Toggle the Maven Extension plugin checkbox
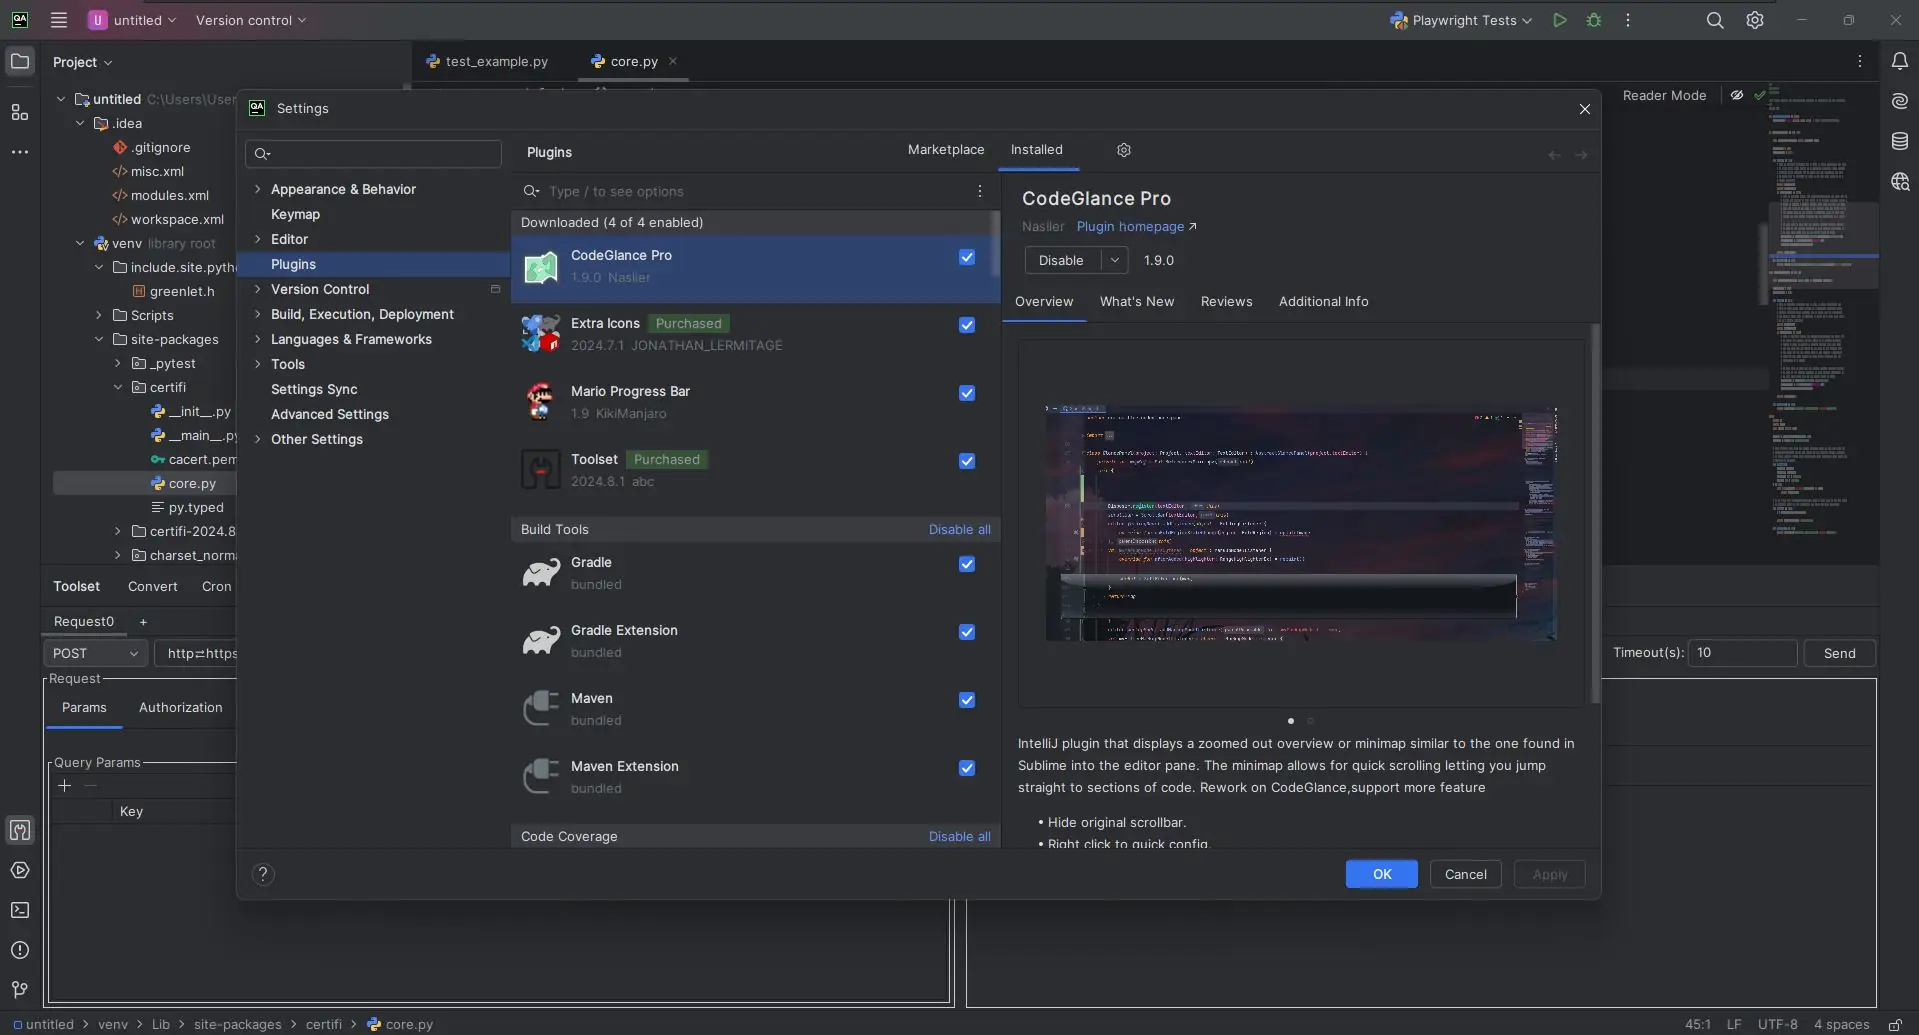Image resolution: width=1919 pixels, height=1035 pixels. click(x=967, y=768)
